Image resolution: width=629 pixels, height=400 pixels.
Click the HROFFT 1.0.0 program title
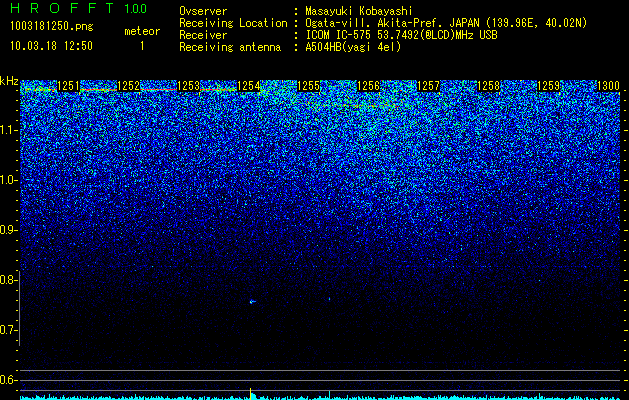click(79, 8)
